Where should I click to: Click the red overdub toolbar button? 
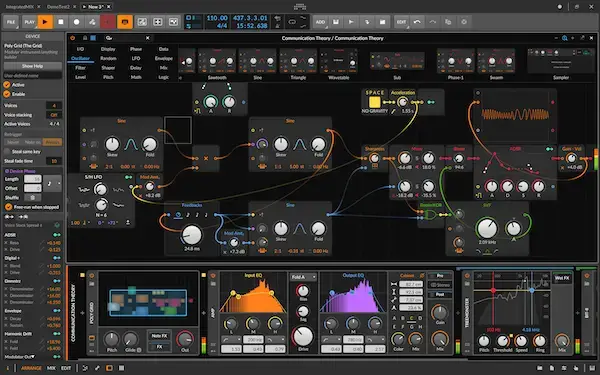pos(108,22)
